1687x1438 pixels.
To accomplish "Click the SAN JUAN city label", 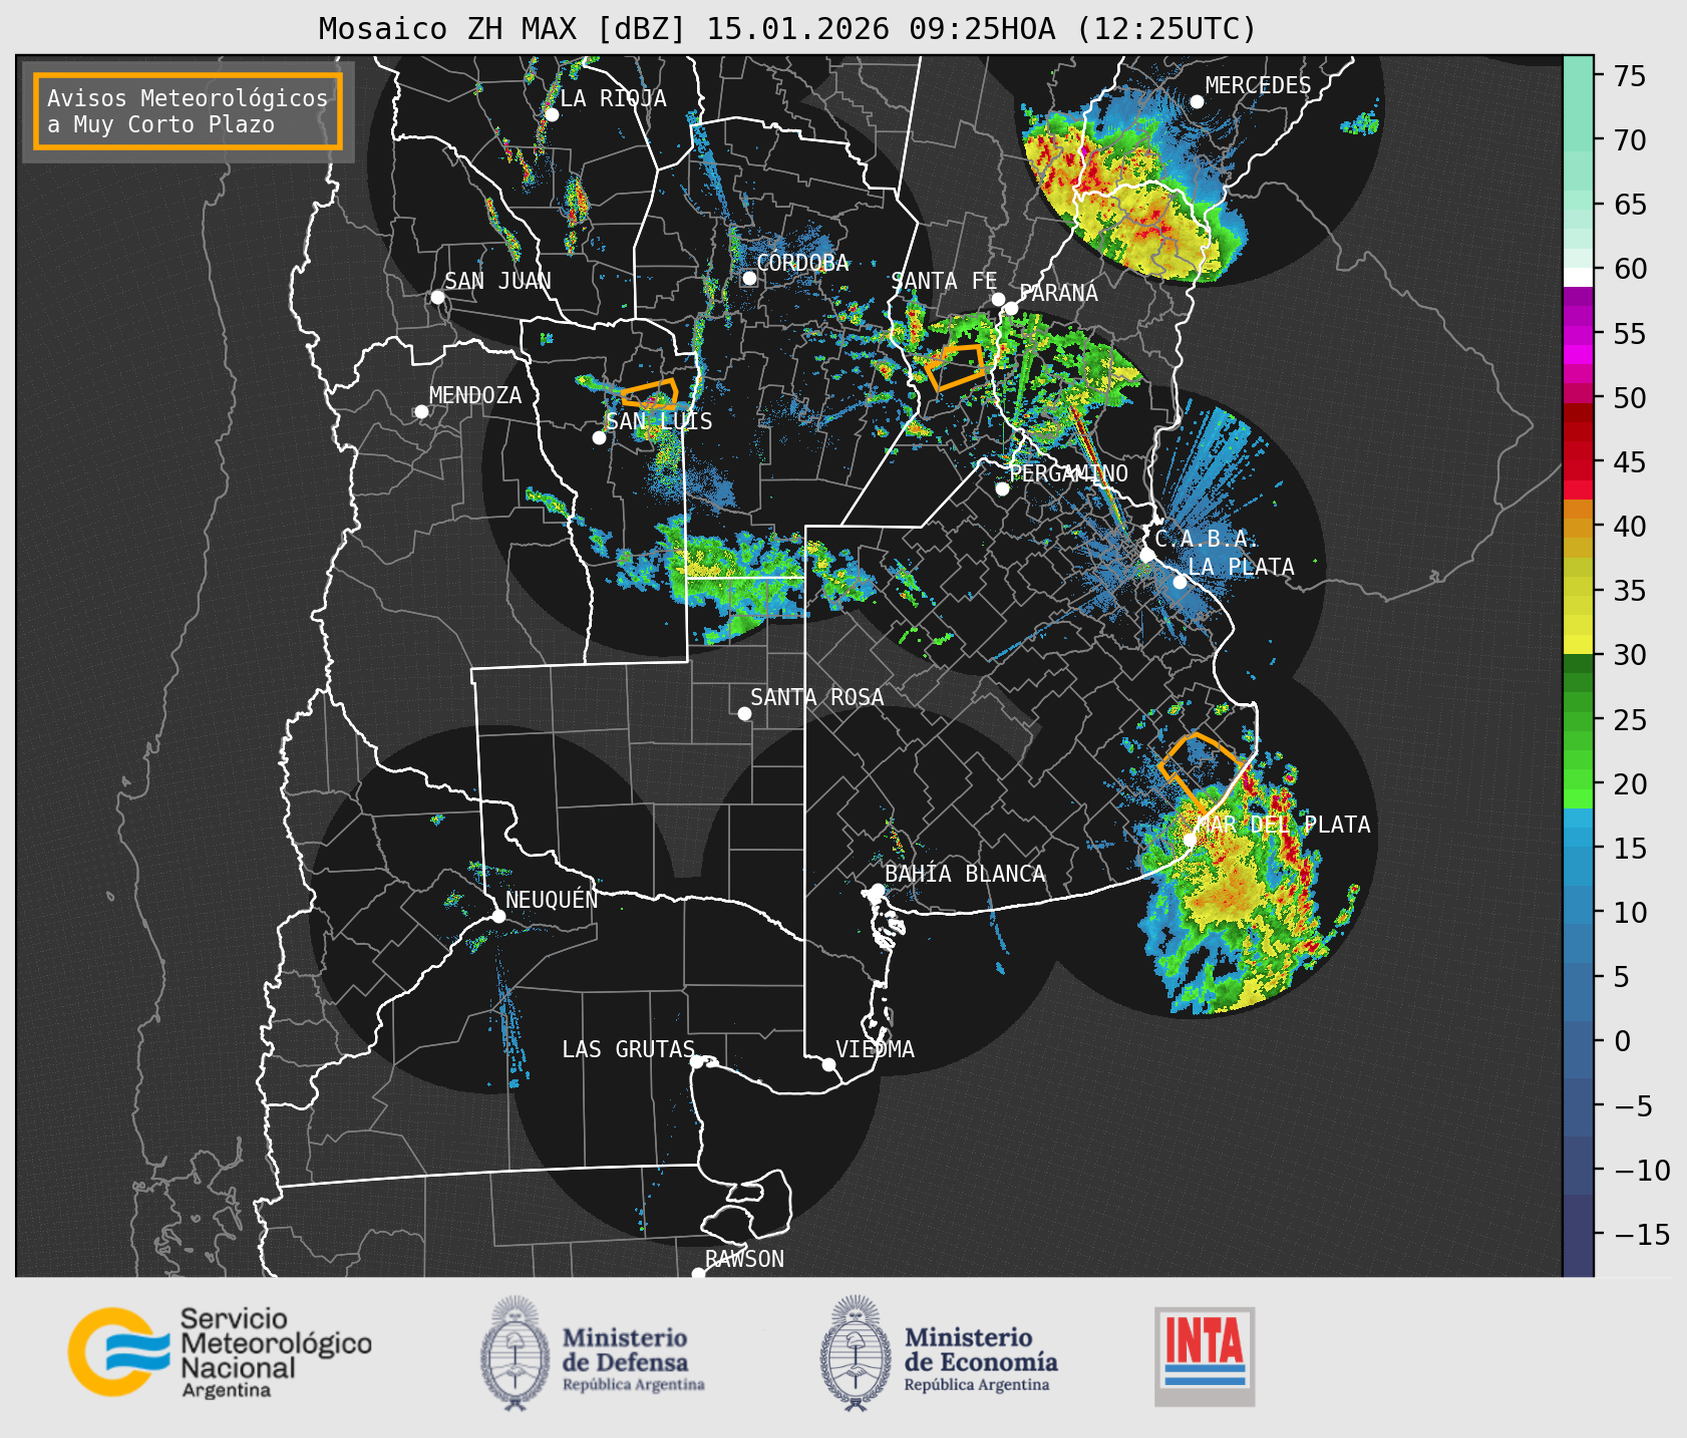I will (x=498, y=281).
